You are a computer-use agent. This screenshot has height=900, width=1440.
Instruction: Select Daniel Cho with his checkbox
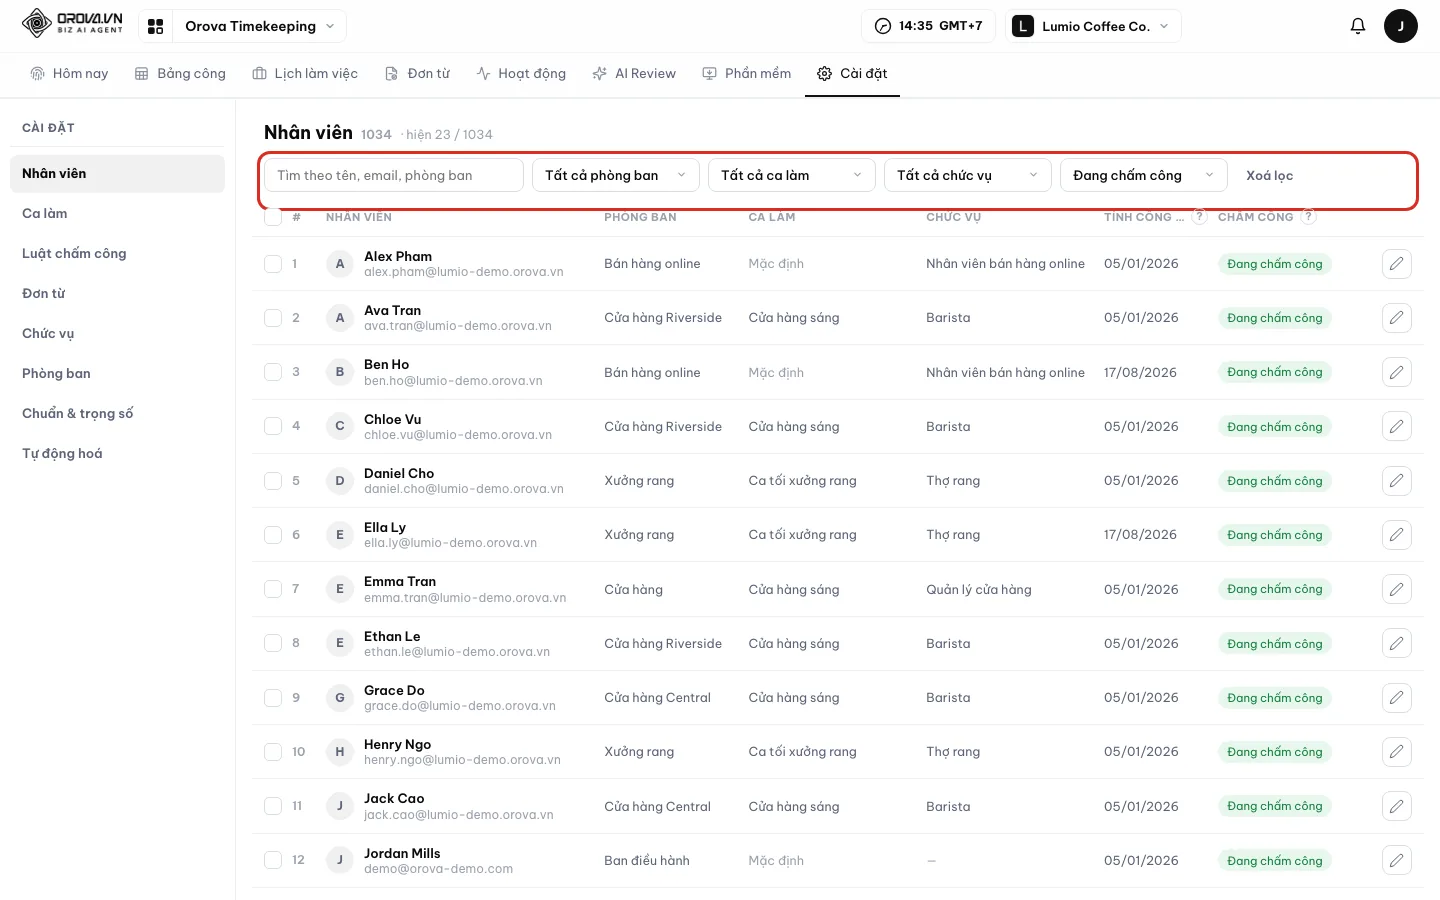[x=273, y=481]
